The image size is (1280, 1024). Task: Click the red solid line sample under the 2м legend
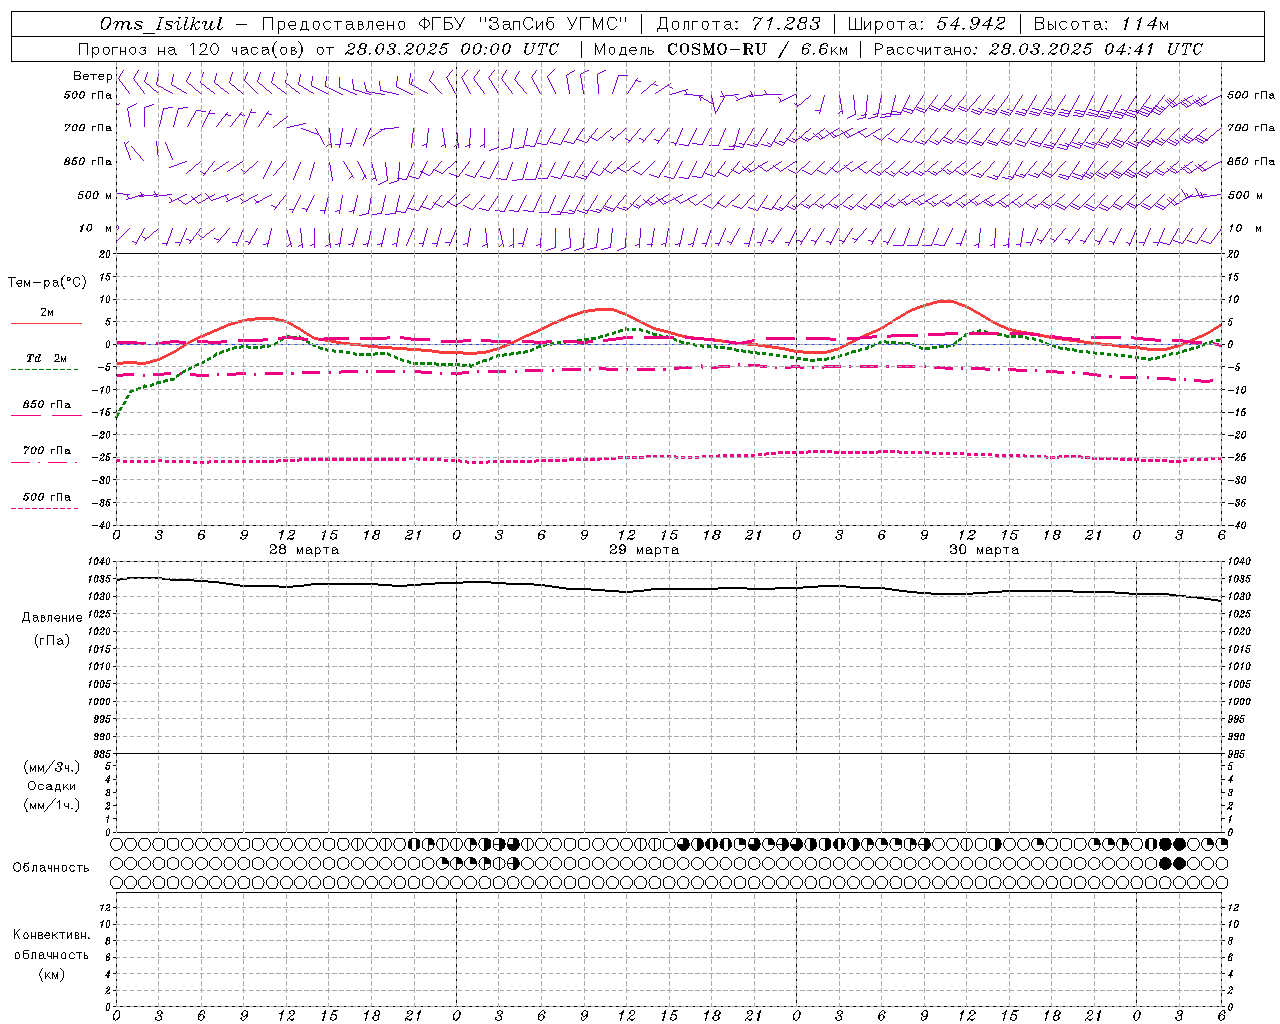point(46,324)
